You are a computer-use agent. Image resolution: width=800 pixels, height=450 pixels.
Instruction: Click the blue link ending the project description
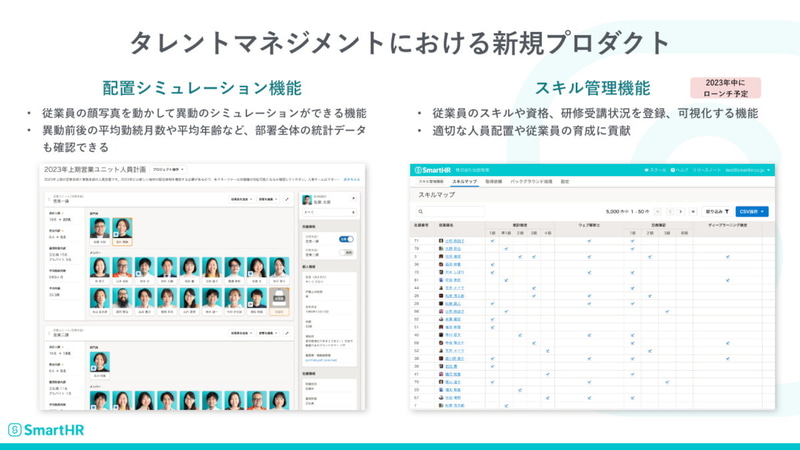(x=352, y=180)
